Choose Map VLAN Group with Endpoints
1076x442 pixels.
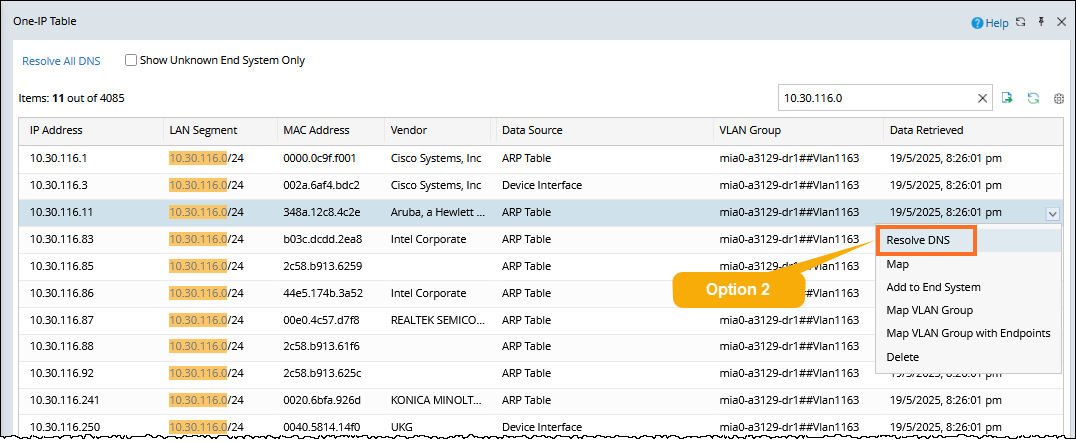tap(968, 333)
